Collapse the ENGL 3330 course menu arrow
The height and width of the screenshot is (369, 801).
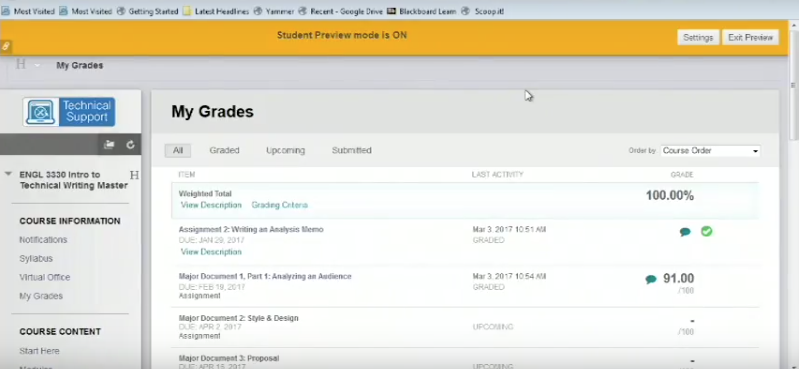click(x=8, y=174)
